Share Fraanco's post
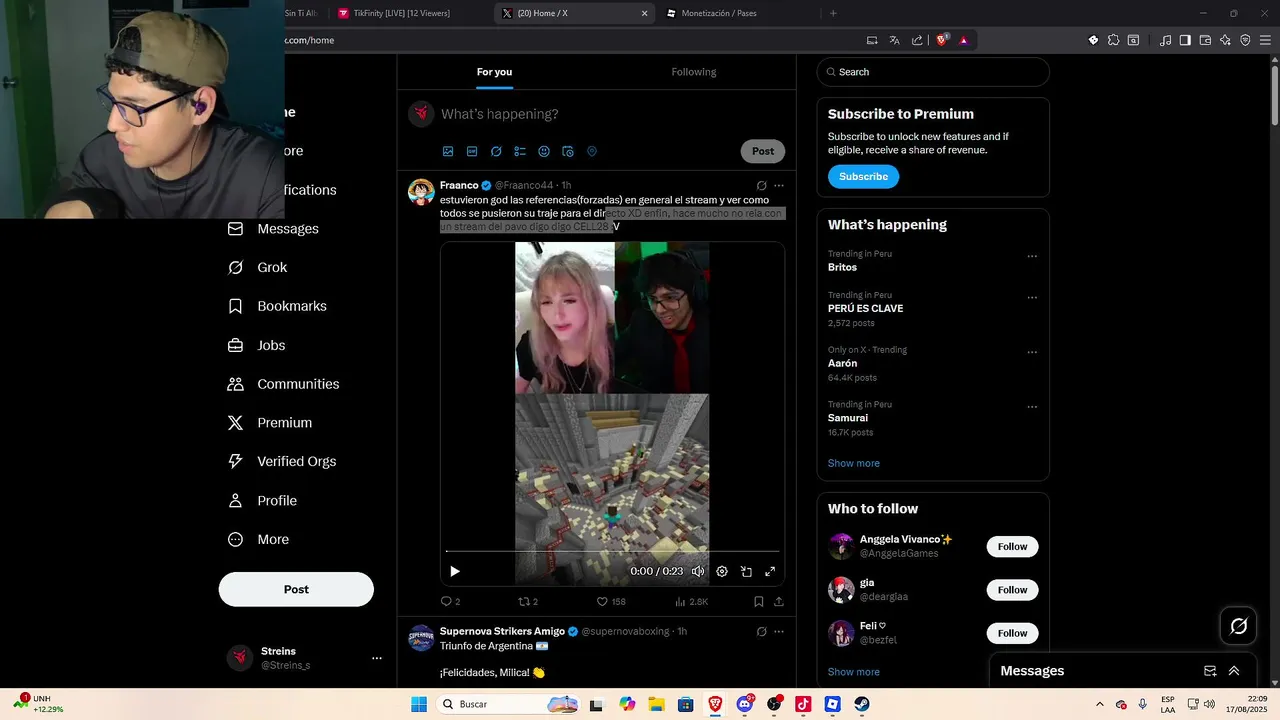 [x=779, y=602]
